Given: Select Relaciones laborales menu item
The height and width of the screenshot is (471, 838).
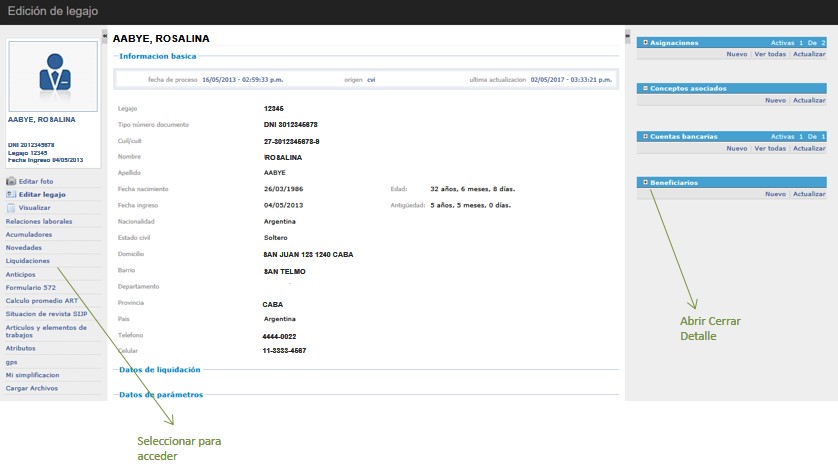Looking at the screenshot, I should pyautogui.click(x=39, y=221).
